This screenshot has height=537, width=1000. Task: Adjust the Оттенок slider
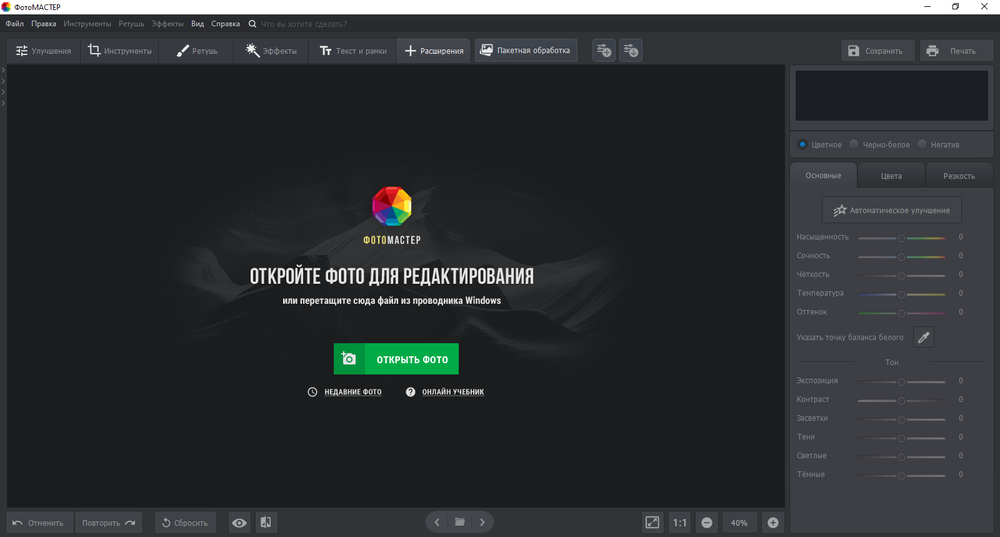[901, 313]
